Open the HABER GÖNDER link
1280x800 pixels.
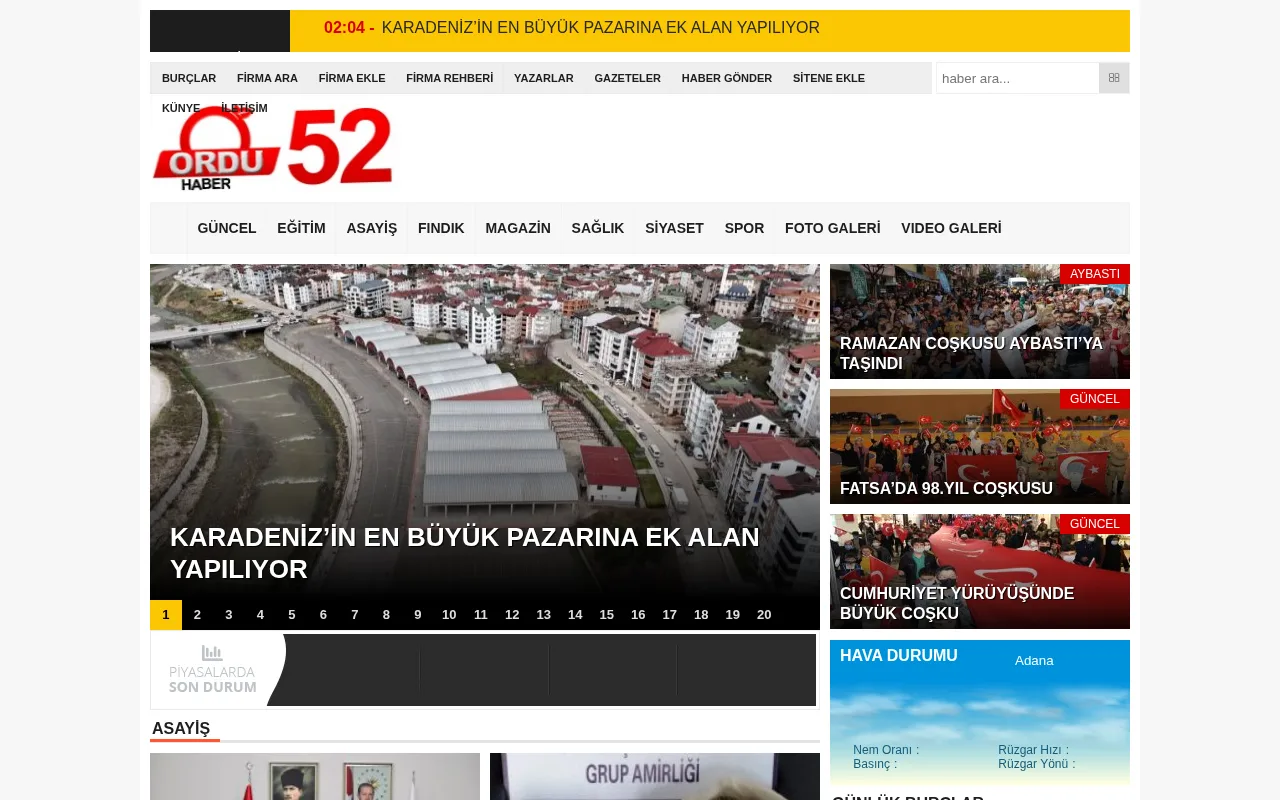[x=726, y=78]
